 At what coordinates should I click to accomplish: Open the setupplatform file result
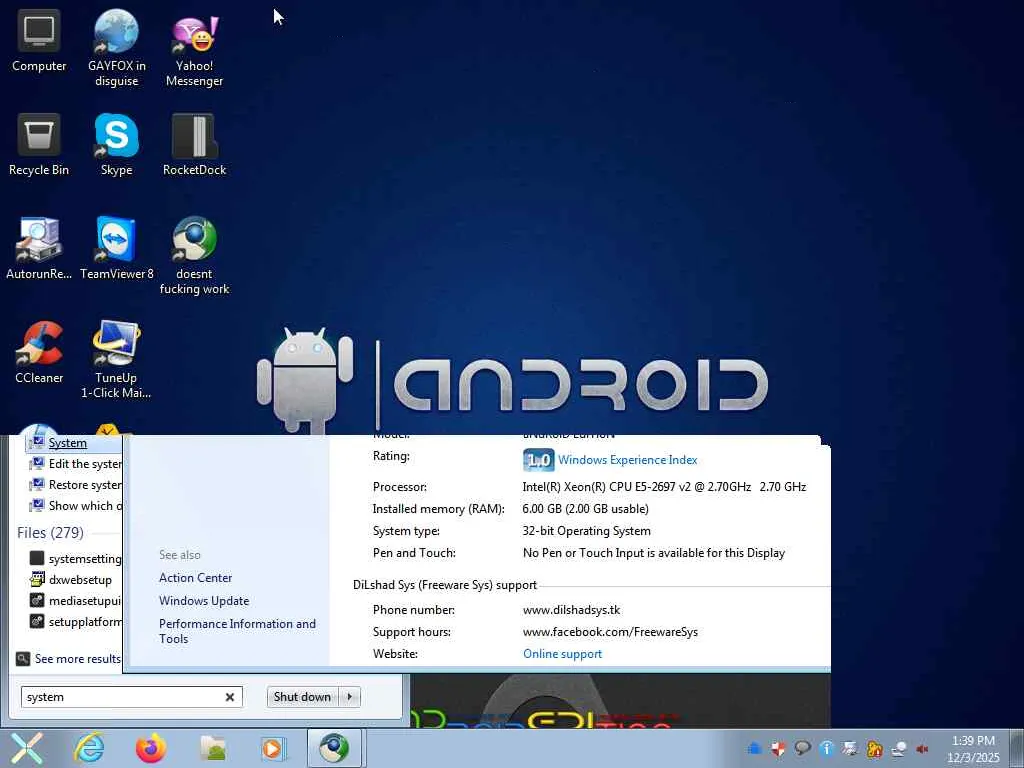coord(75,621)
